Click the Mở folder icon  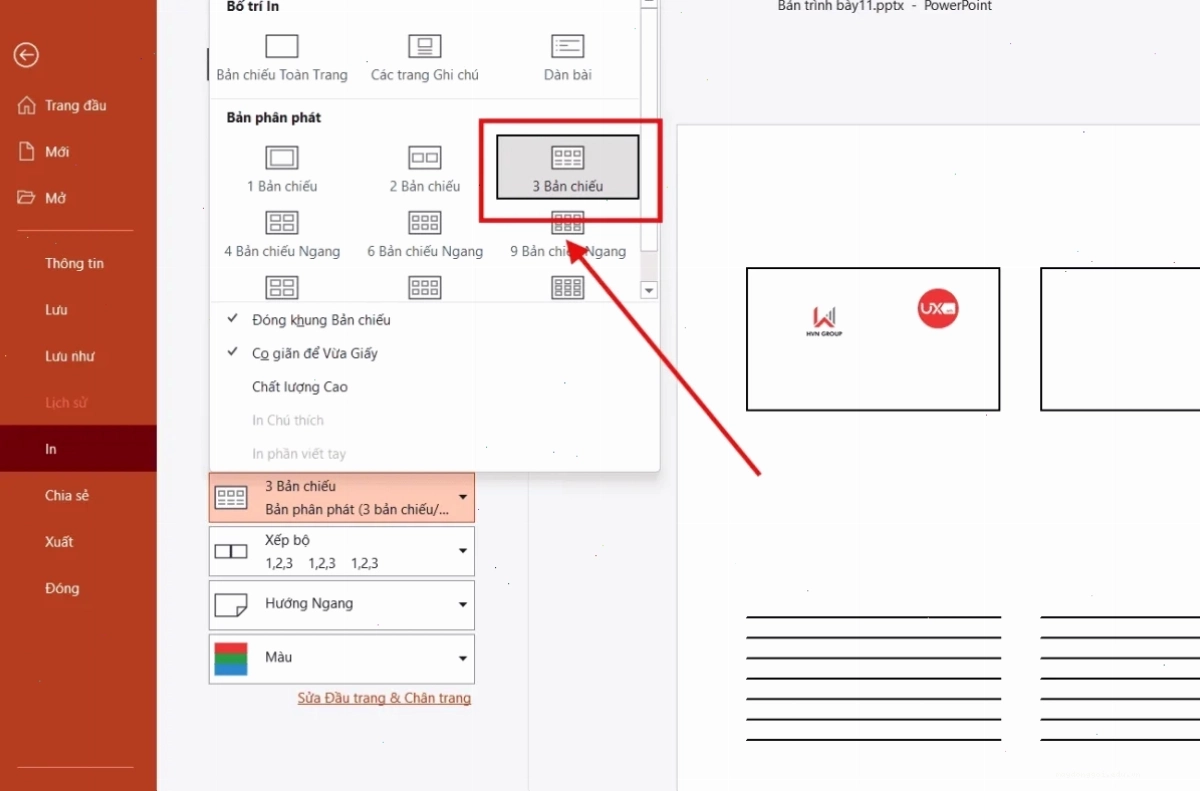(27, 197)
